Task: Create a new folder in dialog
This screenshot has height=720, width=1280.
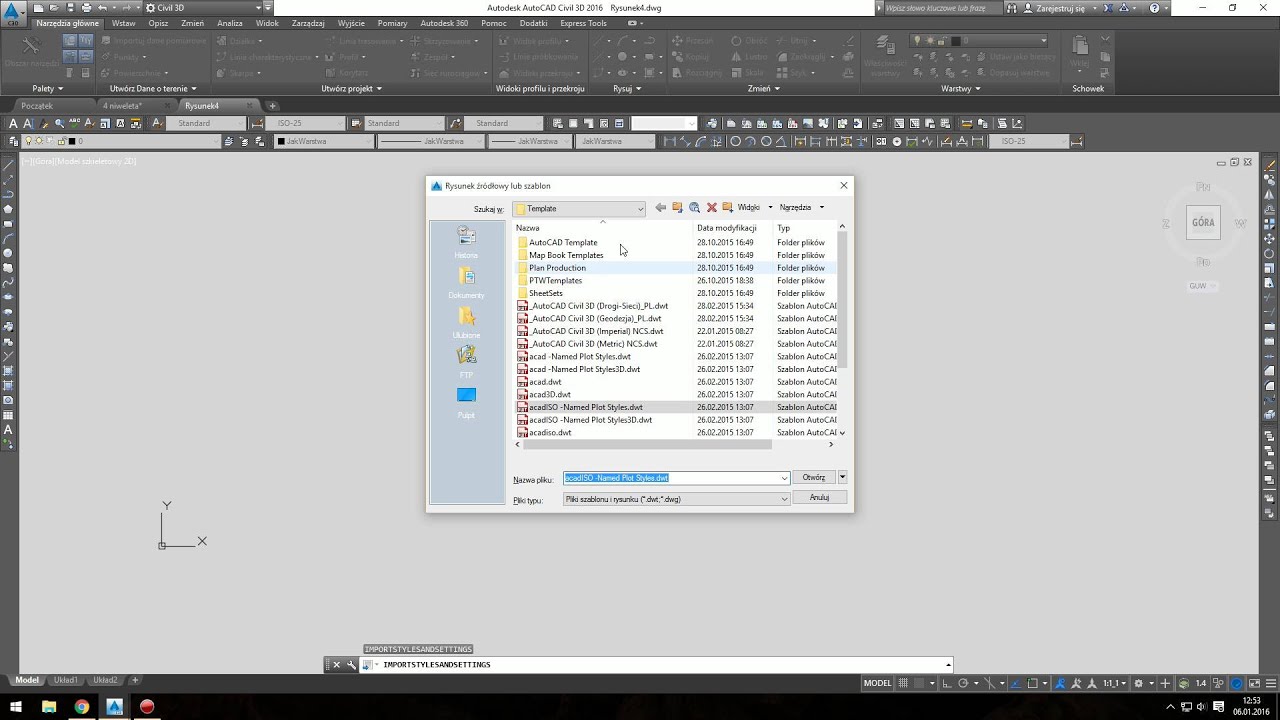Action: click(728, 208)
